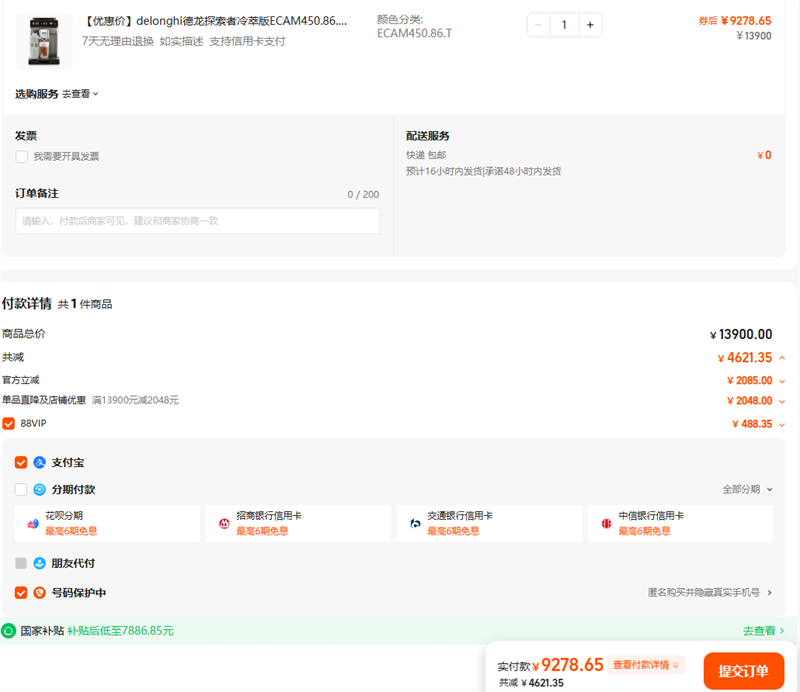Click the Alipay logo icon

[40, 463]
